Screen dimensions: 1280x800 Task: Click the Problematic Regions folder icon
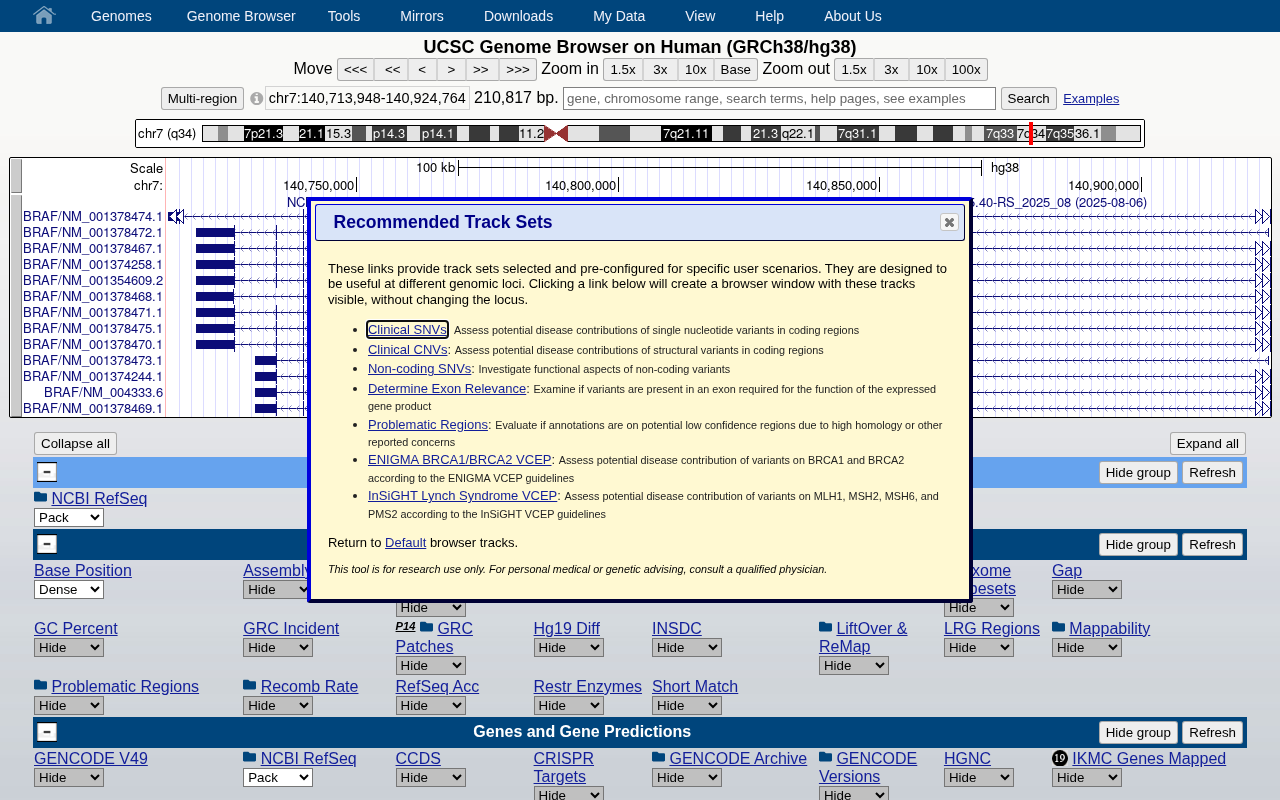pos(40,685)
